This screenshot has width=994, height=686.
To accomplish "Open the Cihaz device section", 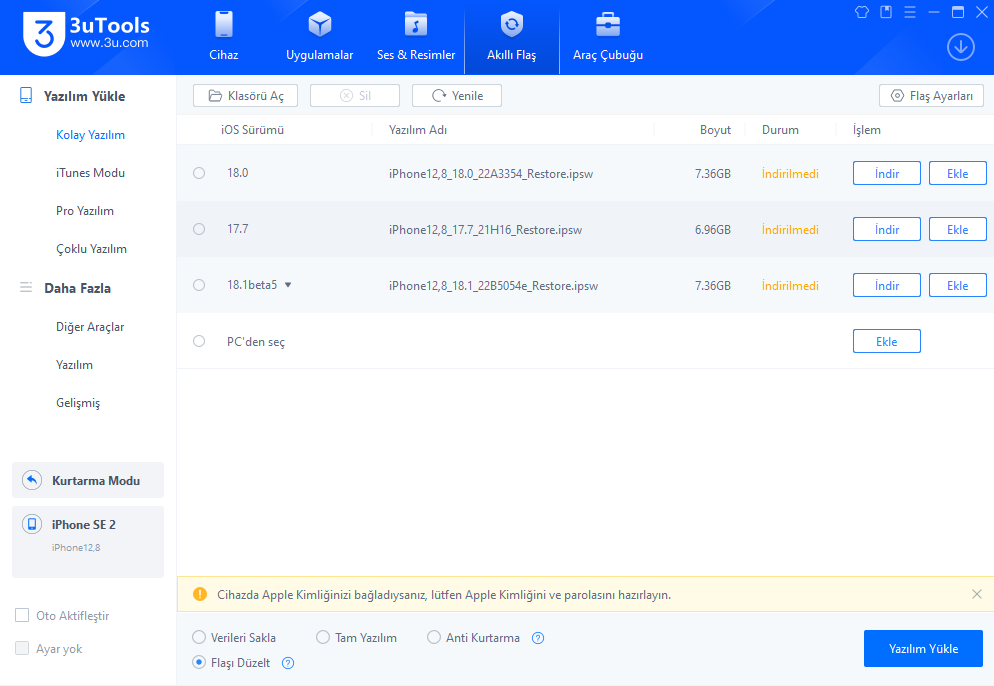I will [x=224, y=37].
